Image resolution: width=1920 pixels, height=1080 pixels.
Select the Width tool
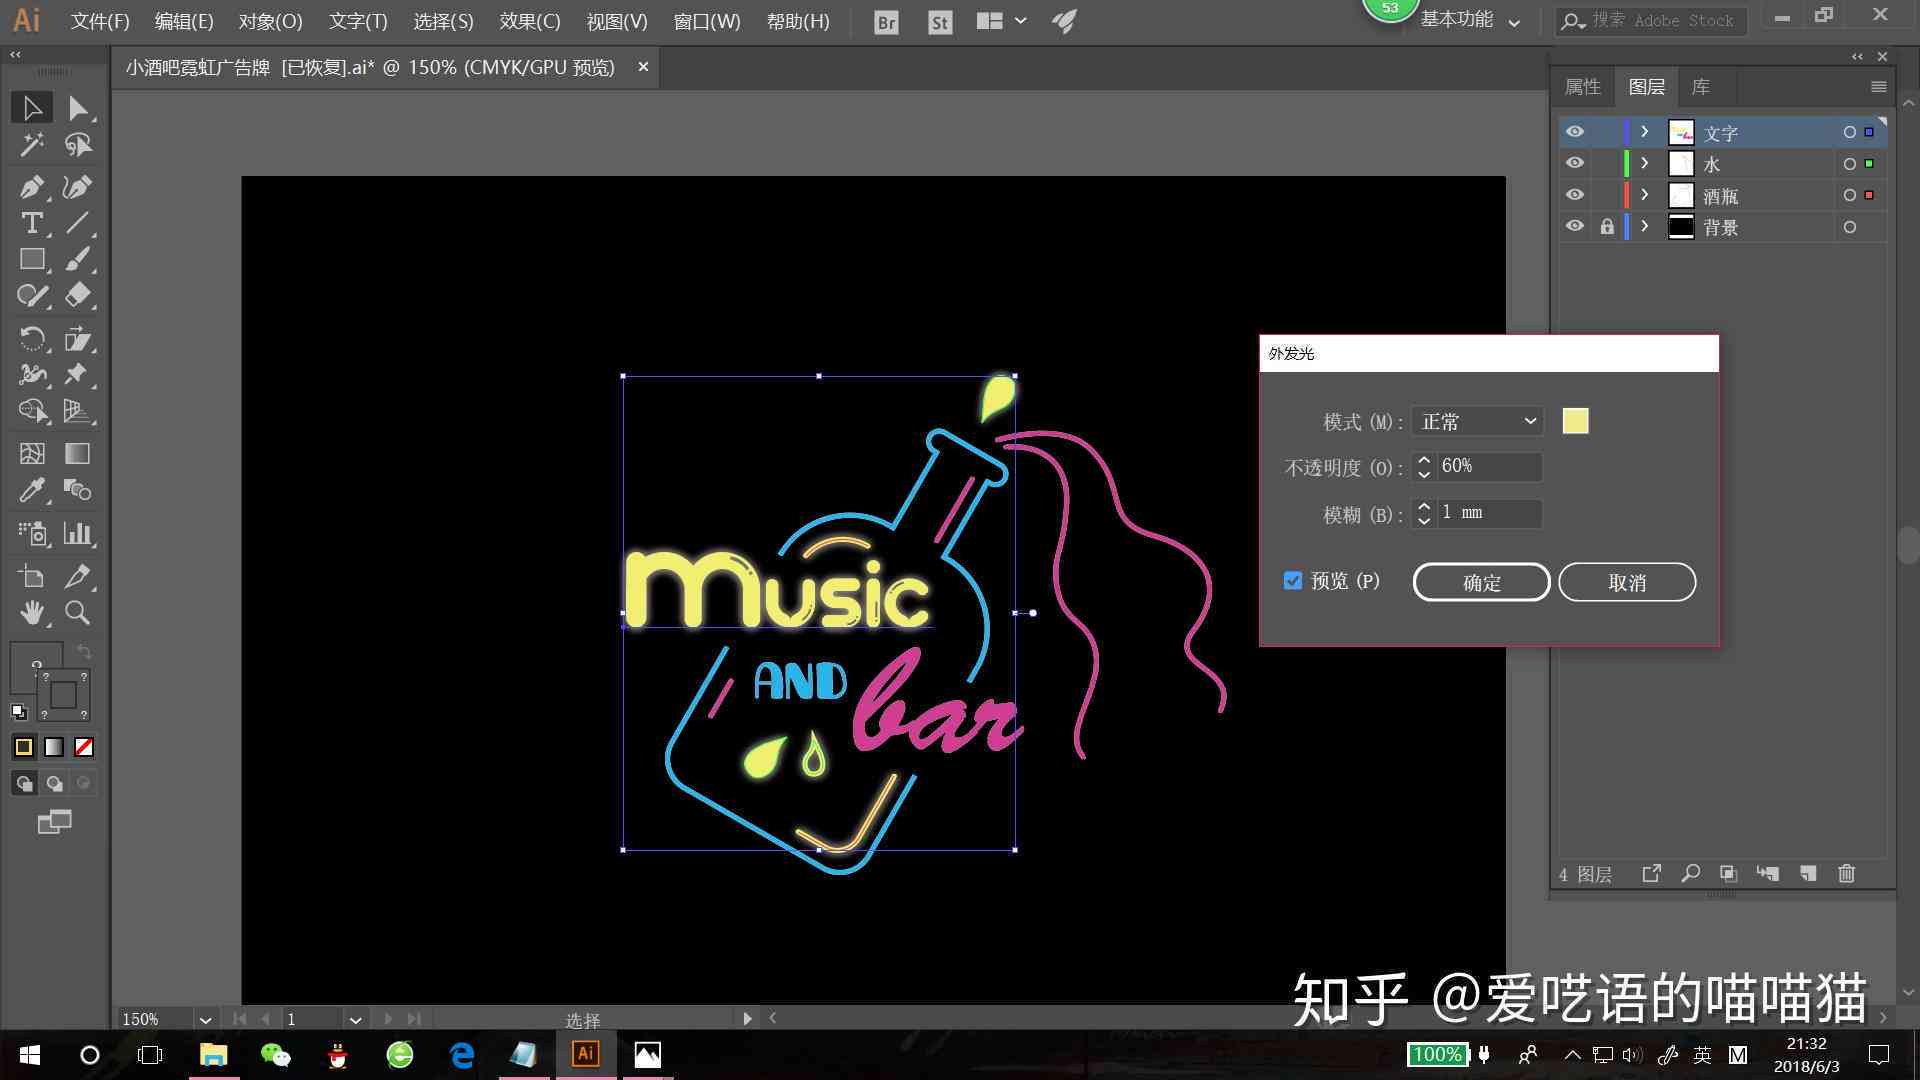tap(32, 375)
